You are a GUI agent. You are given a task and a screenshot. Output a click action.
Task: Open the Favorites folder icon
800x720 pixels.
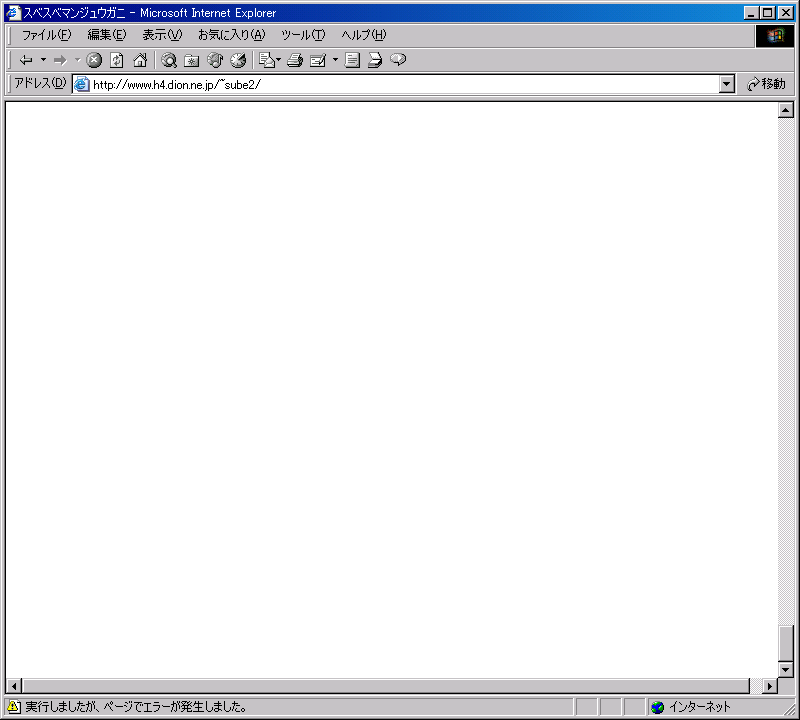[x=192, y=60]
